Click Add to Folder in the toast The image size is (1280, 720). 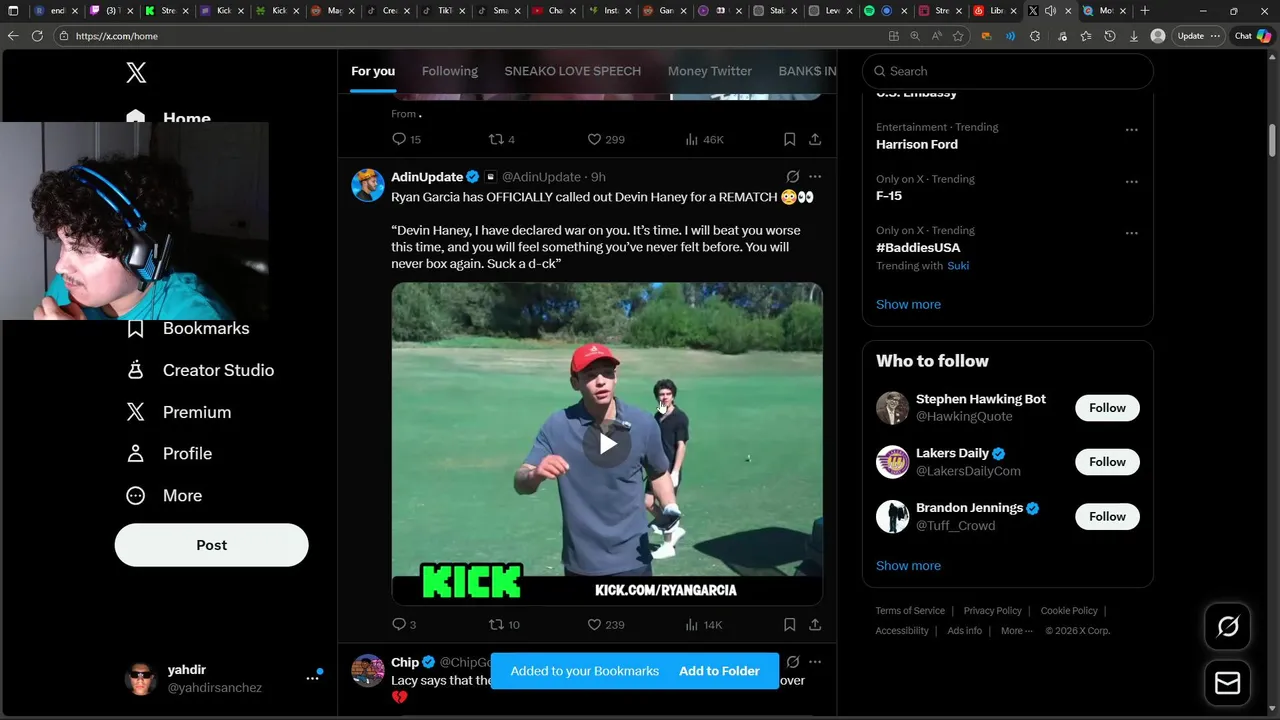click(719, 671)
